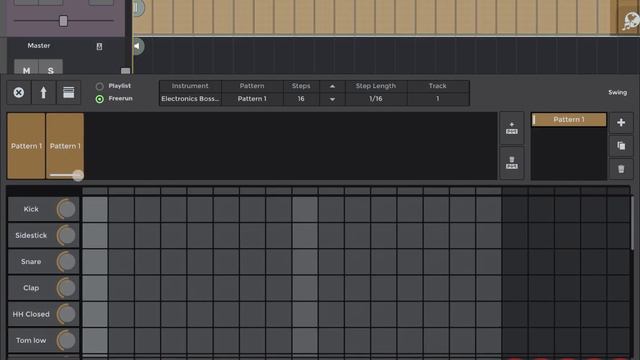Viewport: 640px width, 360px height.
Task: Change the Step Length 1/16 value
Action: point(376,99)
